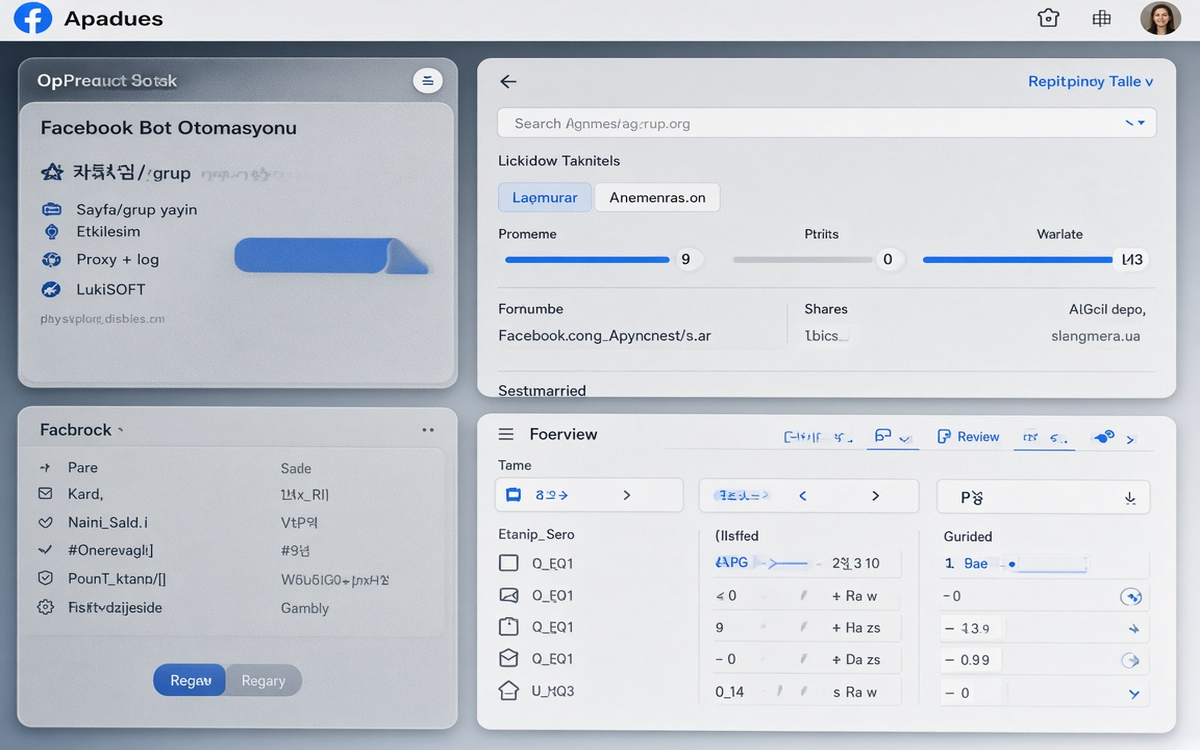Viewport: 1200px width, 750px height.
Task: Click the right chevron in the middle Tame box
Action: (x=876, y=495)
